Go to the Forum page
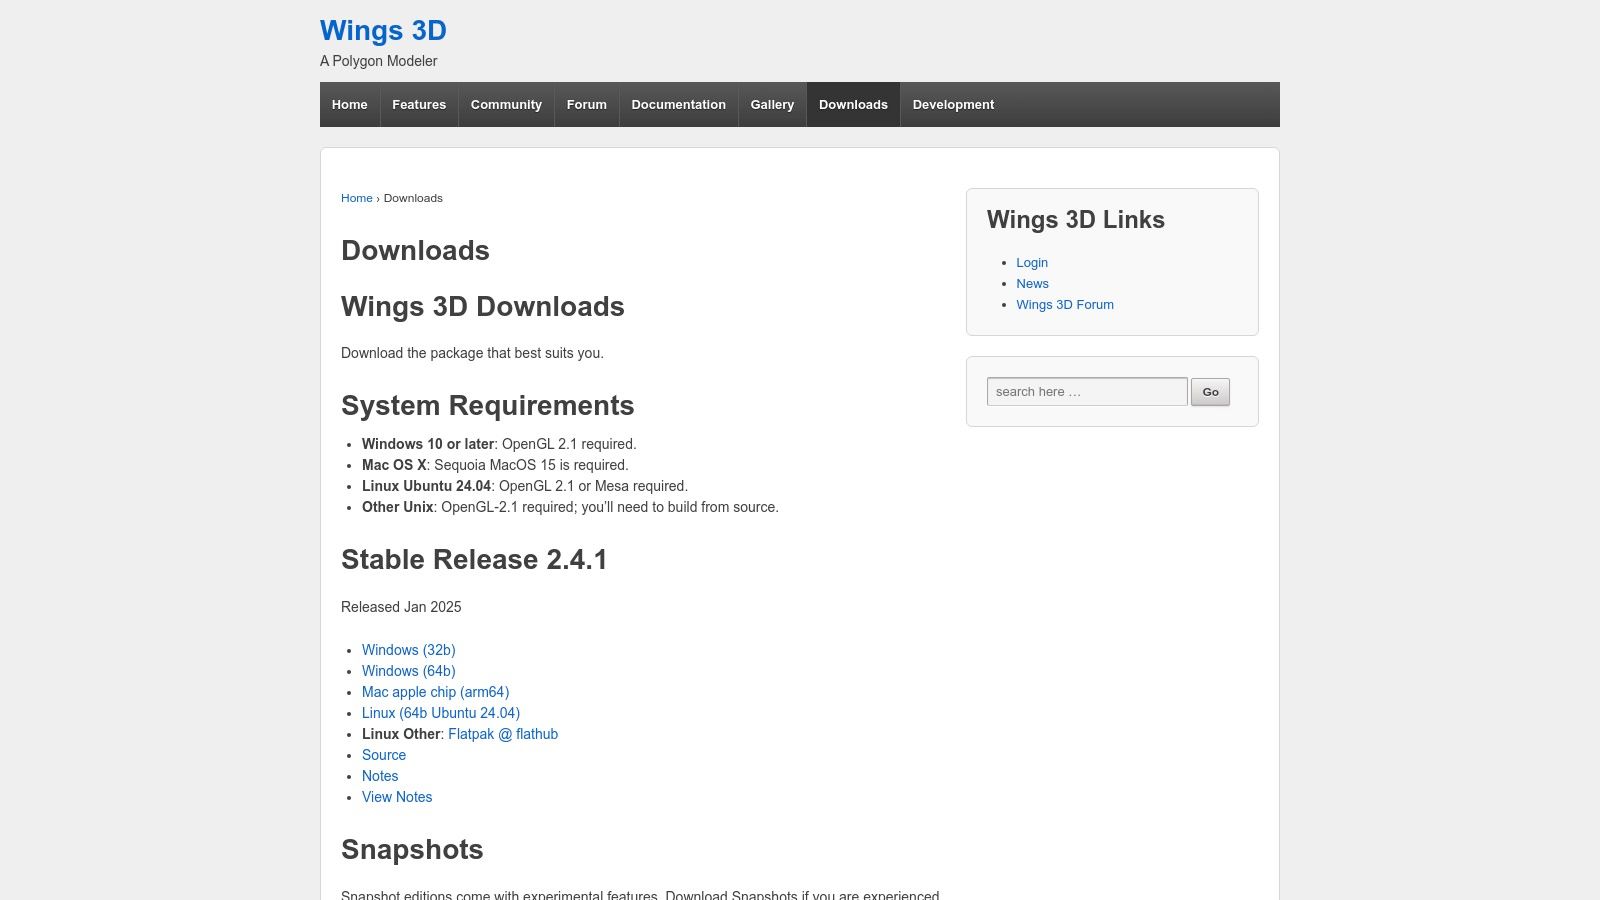The height and width of the screenshot is (900, 1600). [587, 104]
